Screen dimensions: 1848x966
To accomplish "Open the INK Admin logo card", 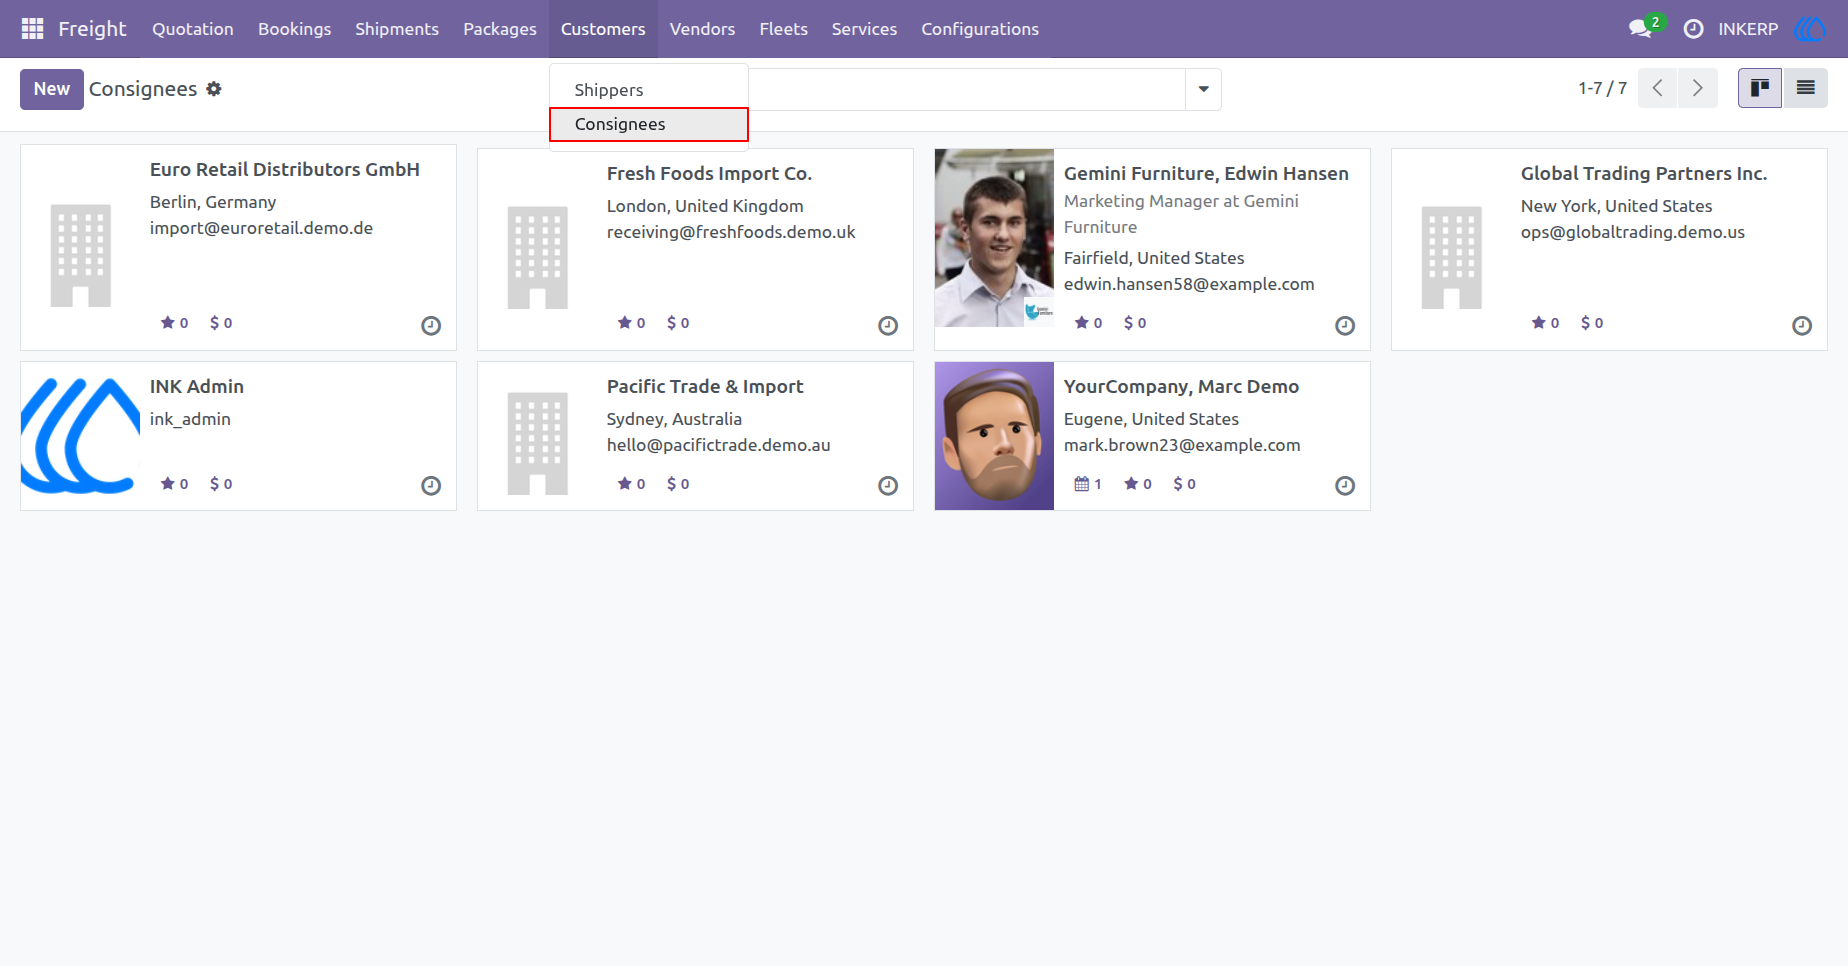I will coord(81,436).
